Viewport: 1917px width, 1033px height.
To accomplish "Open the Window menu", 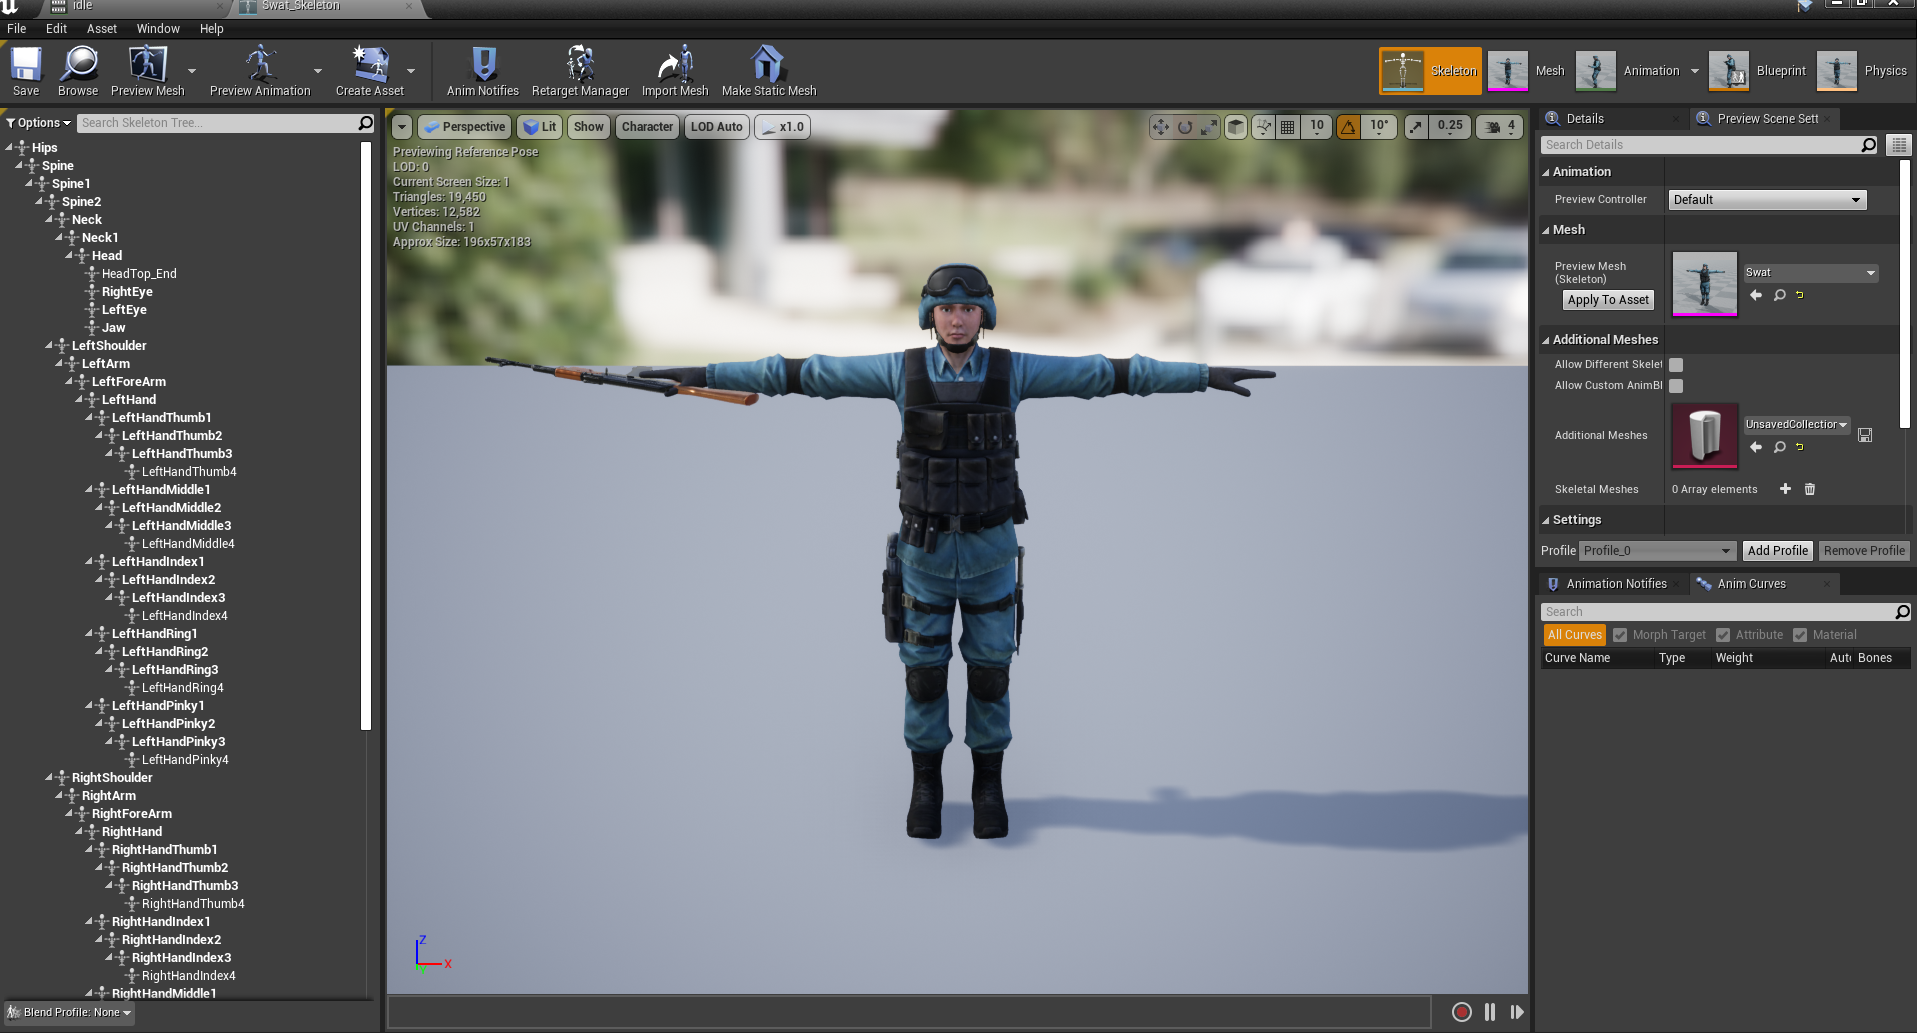I will [157, 28].
